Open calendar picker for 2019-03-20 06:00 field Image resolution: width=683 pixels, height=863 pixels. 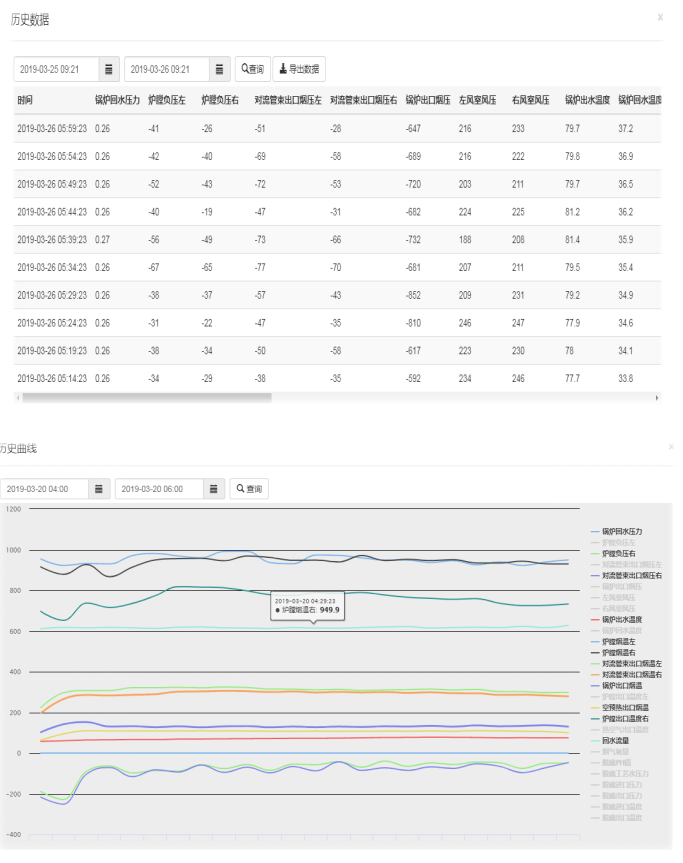(x=214, y=489)
